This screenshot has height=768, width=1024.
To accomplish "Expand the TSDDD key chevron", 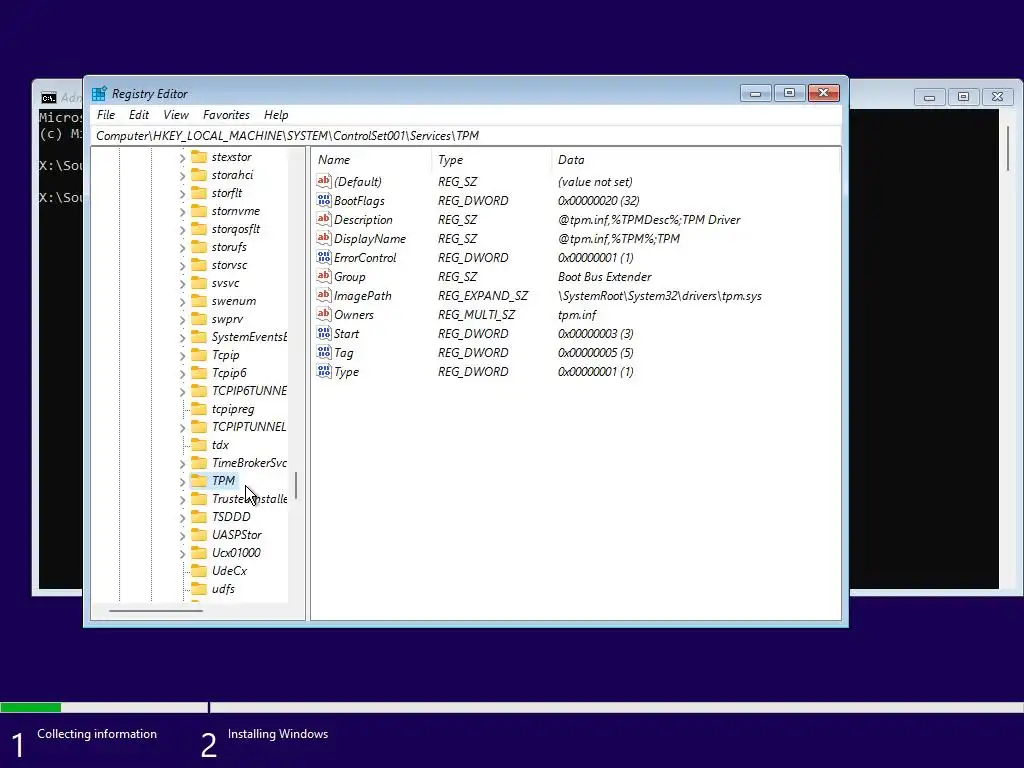I will (x=182, y=518).
